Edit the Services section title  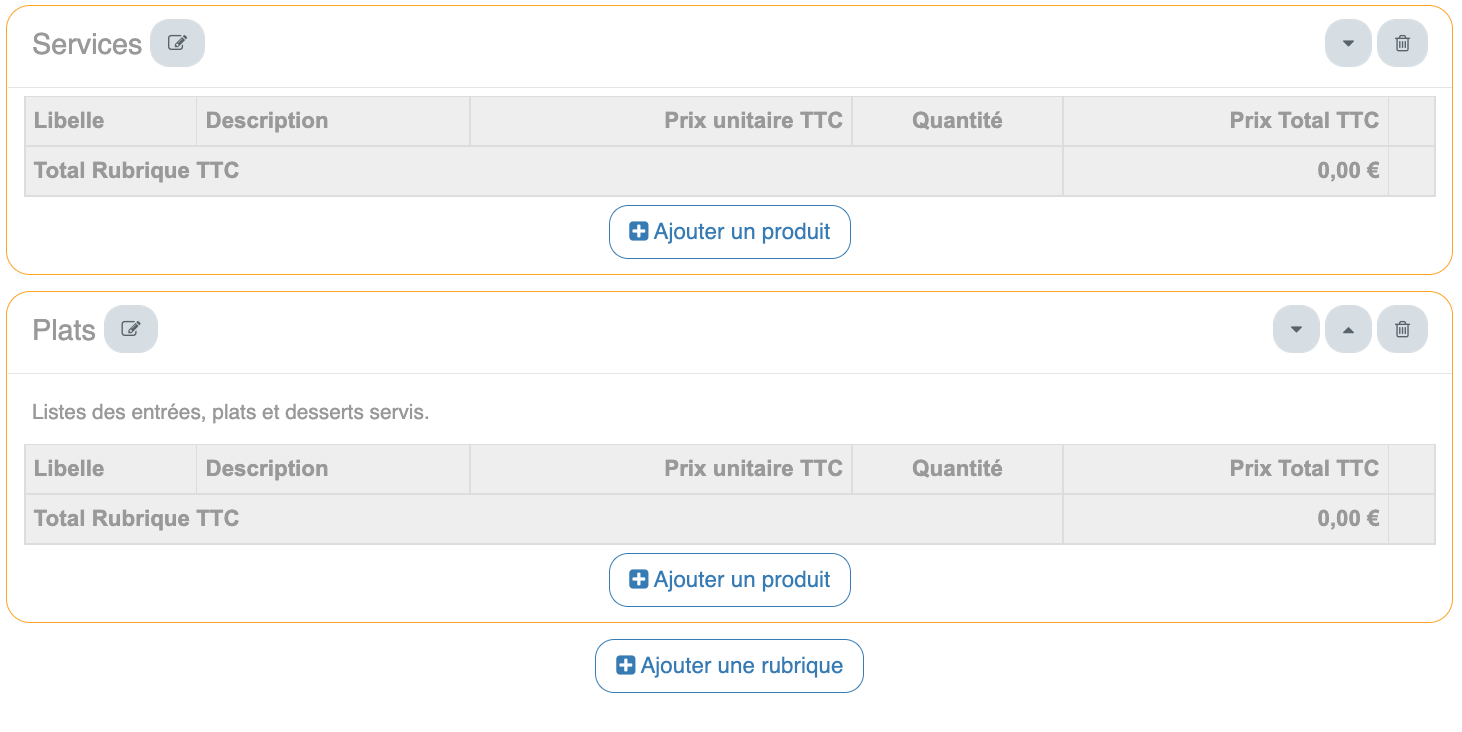coord(177,43)
